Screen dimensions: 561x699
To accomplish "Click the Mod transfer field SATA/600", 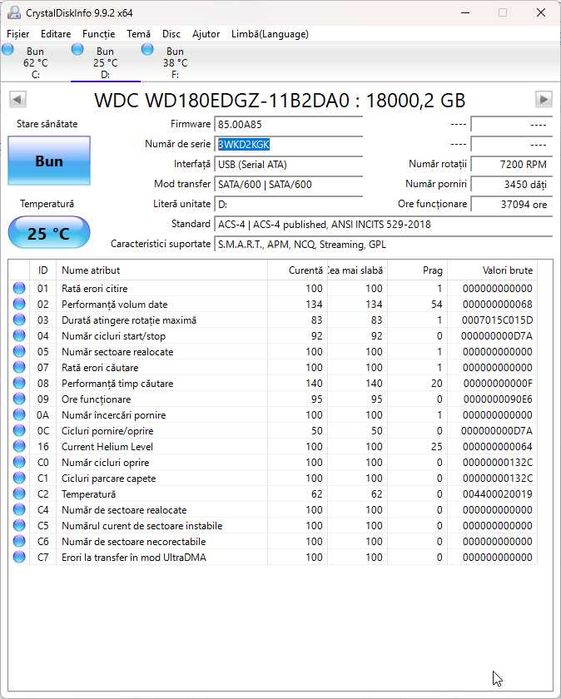I will coord(288,184).
